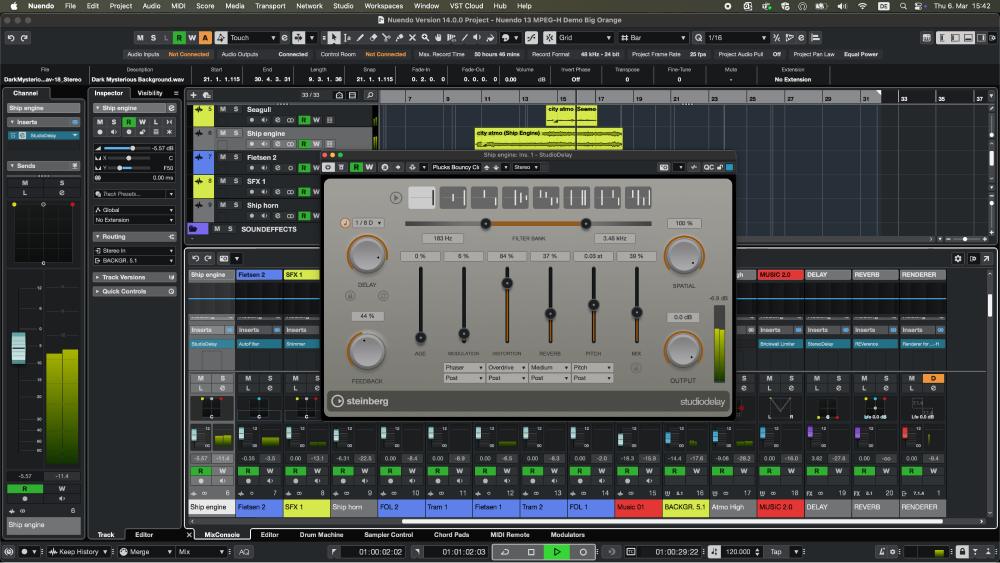Click the transport Play button
This screenshot has width=1000, height=563.
[557, 552]
